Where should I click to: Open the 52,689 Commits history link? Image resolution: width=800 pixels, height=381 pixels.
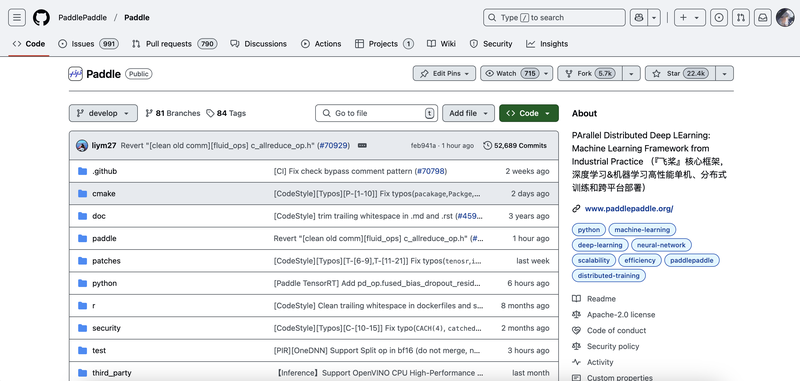[x=515, y=145]
